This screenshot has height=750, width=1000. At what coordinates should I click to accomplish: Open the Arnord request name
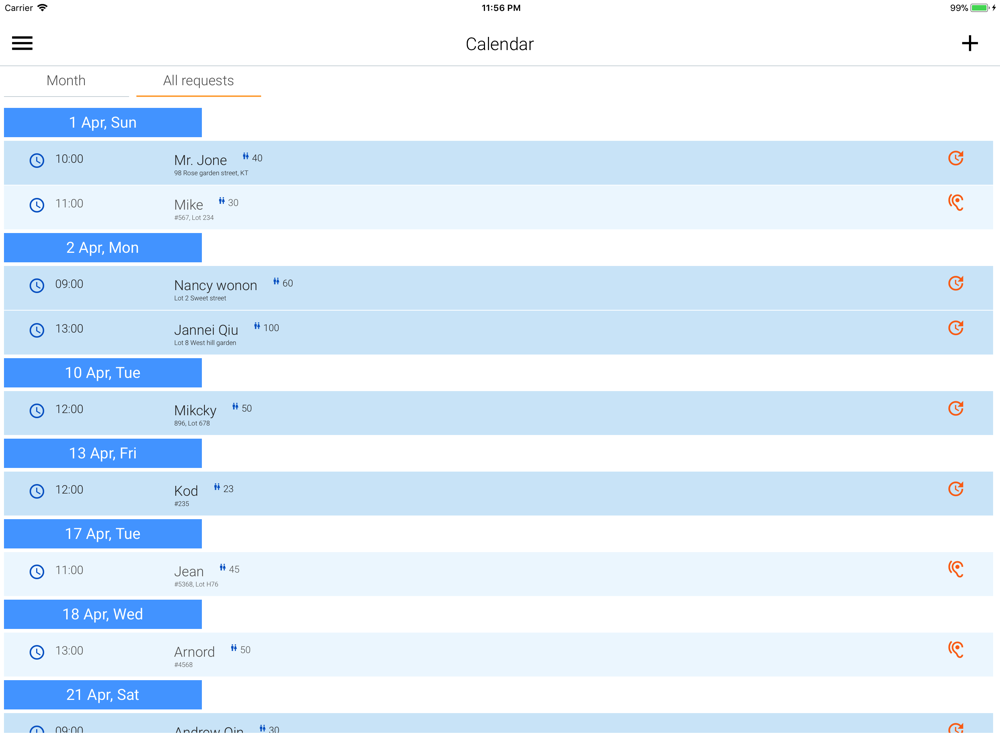tap(195, 651)
